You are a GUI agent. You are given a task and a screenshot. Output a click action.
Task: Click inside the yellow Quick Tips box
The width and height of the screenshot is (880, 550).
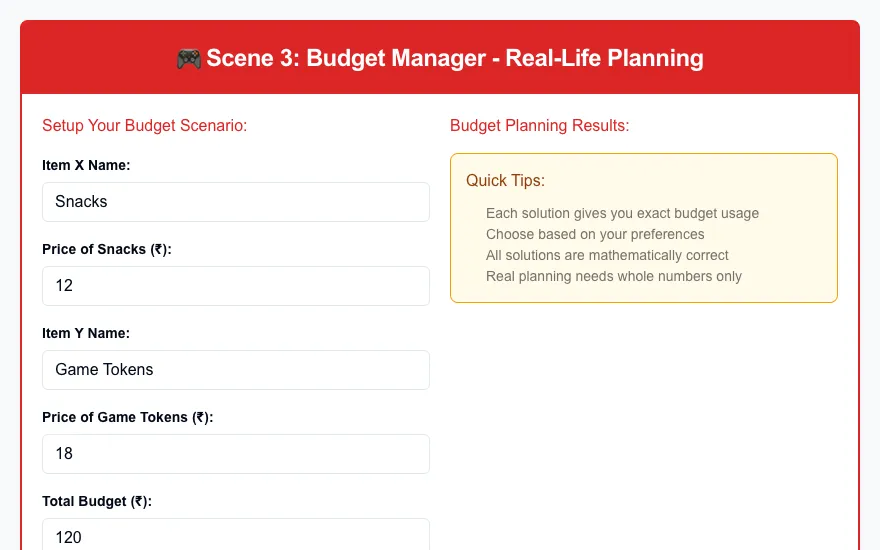point(644,228)
